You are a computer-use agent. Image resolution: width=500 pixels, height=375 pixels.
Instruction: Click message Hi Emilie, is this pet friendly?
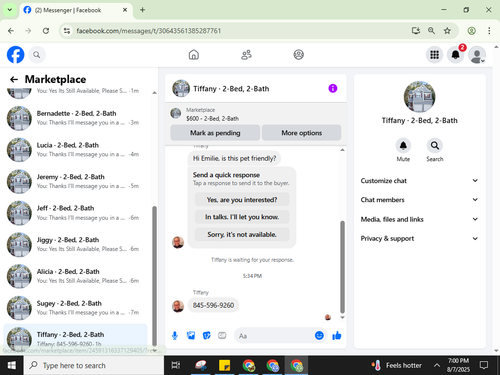tap(234, 158)
